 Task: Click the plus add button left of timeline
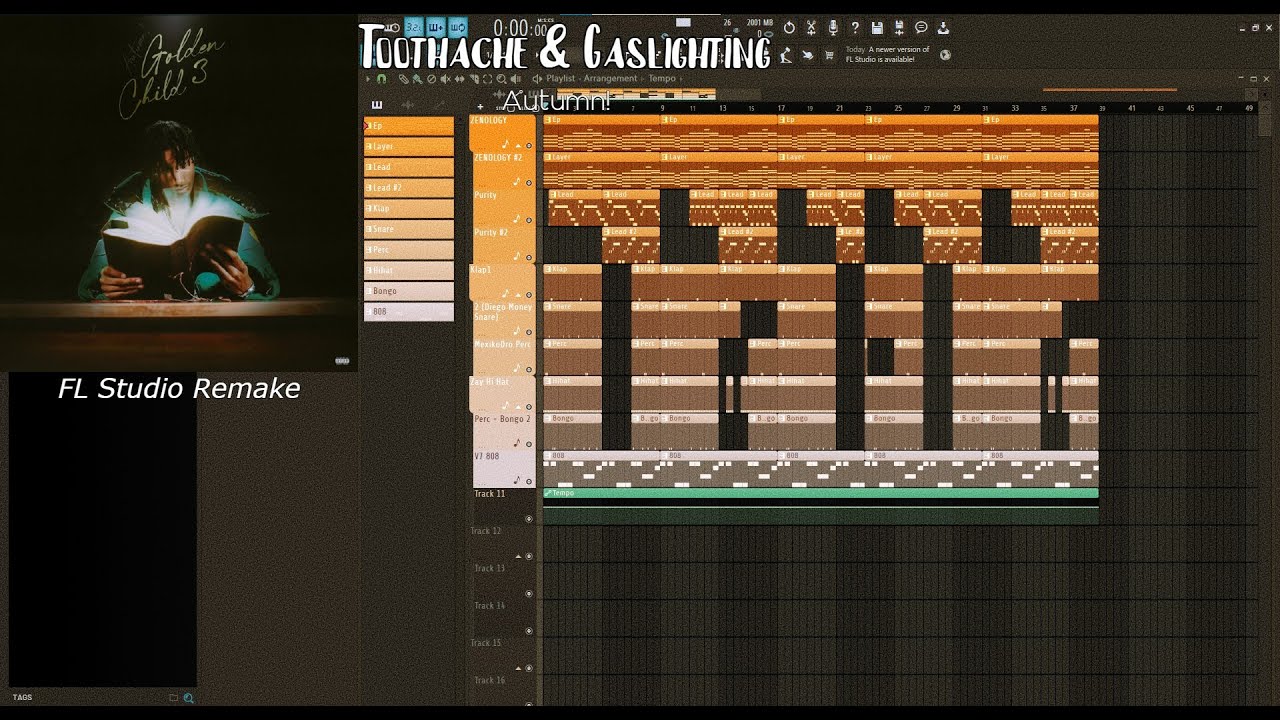480,107
